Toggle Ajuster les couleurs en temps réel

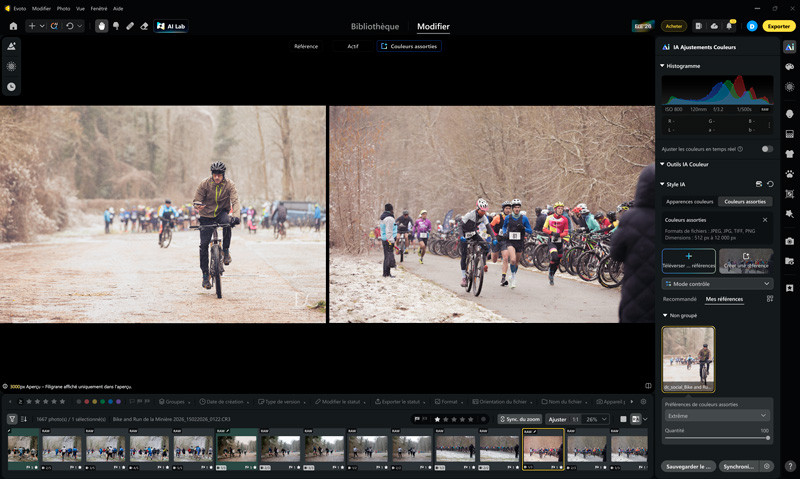point(767,149)
